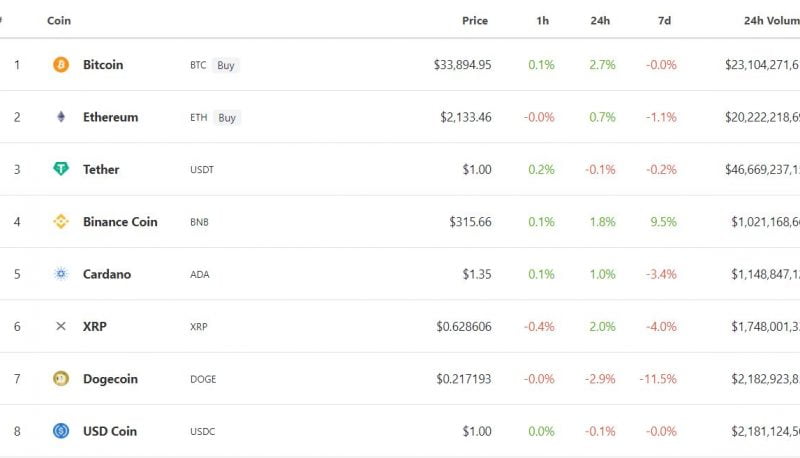Sort table by Coin column header
The image size is (800, 458).
point(59,20)
